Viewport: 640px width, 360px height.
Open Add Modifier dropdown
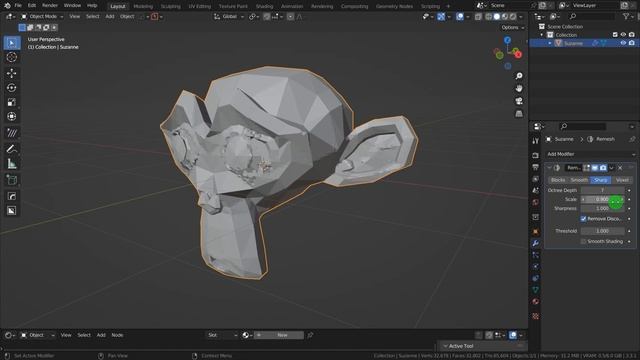click(x=591, y=154)
